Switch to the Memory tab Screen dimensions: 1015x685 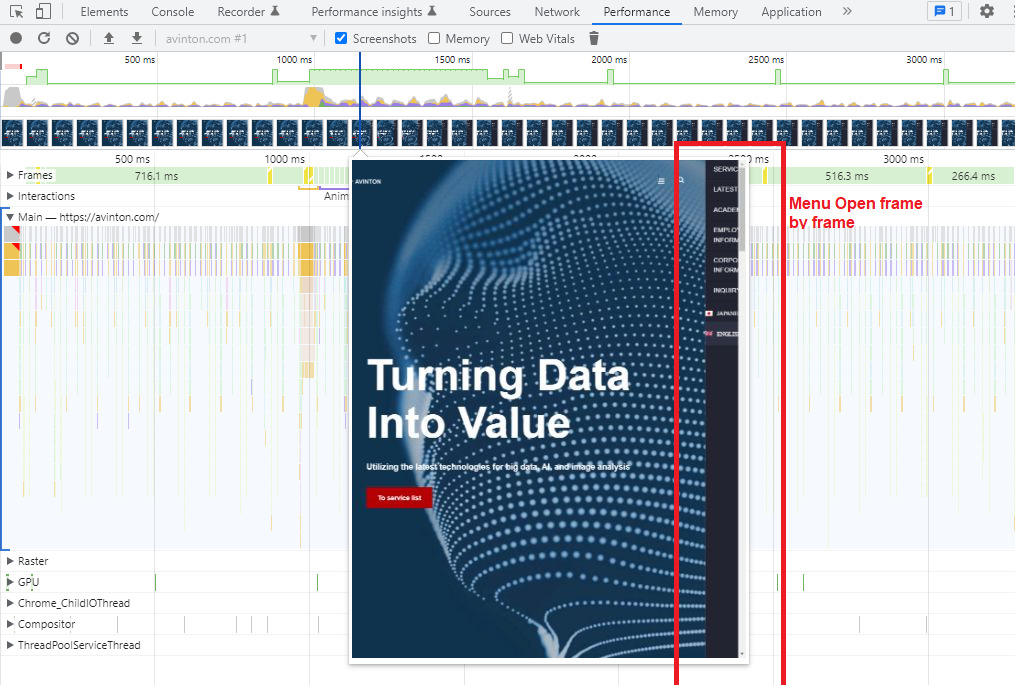tap(715, 12)
